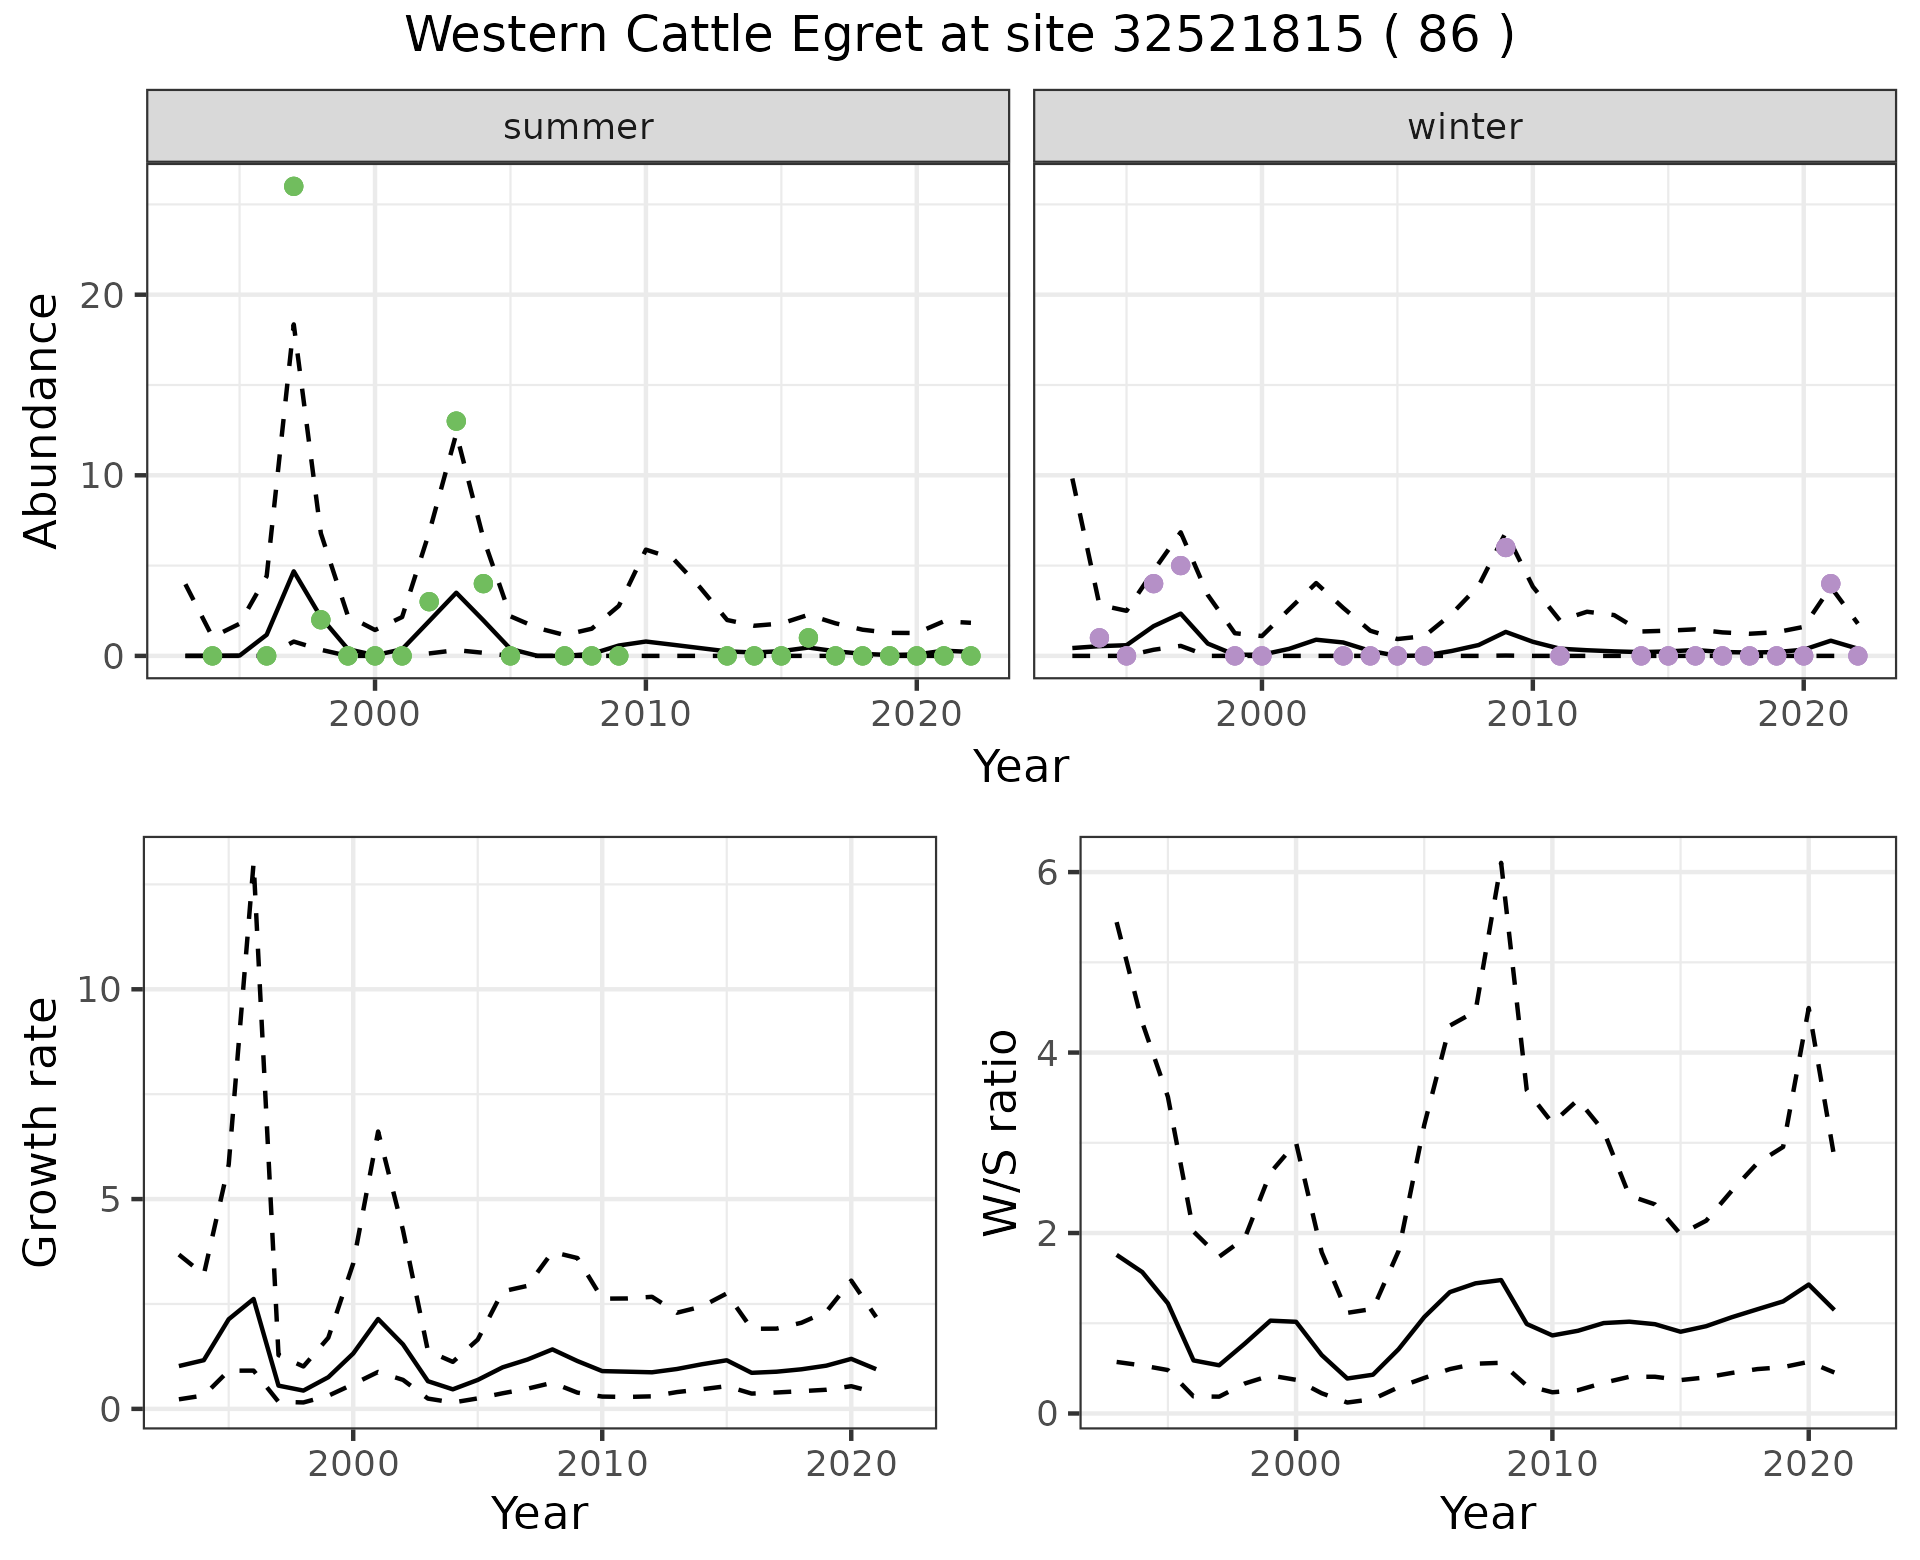Click the purple winter point at abundance 6
Viewport: 1920px width, 1560px height.
pos(1505,548)
